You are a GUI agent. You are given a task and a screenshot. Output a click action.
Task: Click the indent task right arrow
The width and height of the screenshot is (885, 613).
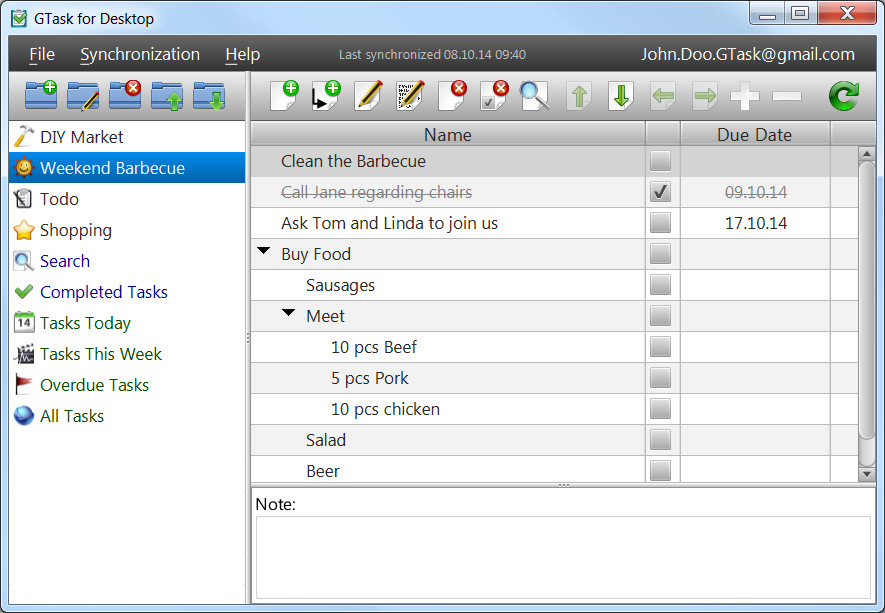click(x=705, y=95)
